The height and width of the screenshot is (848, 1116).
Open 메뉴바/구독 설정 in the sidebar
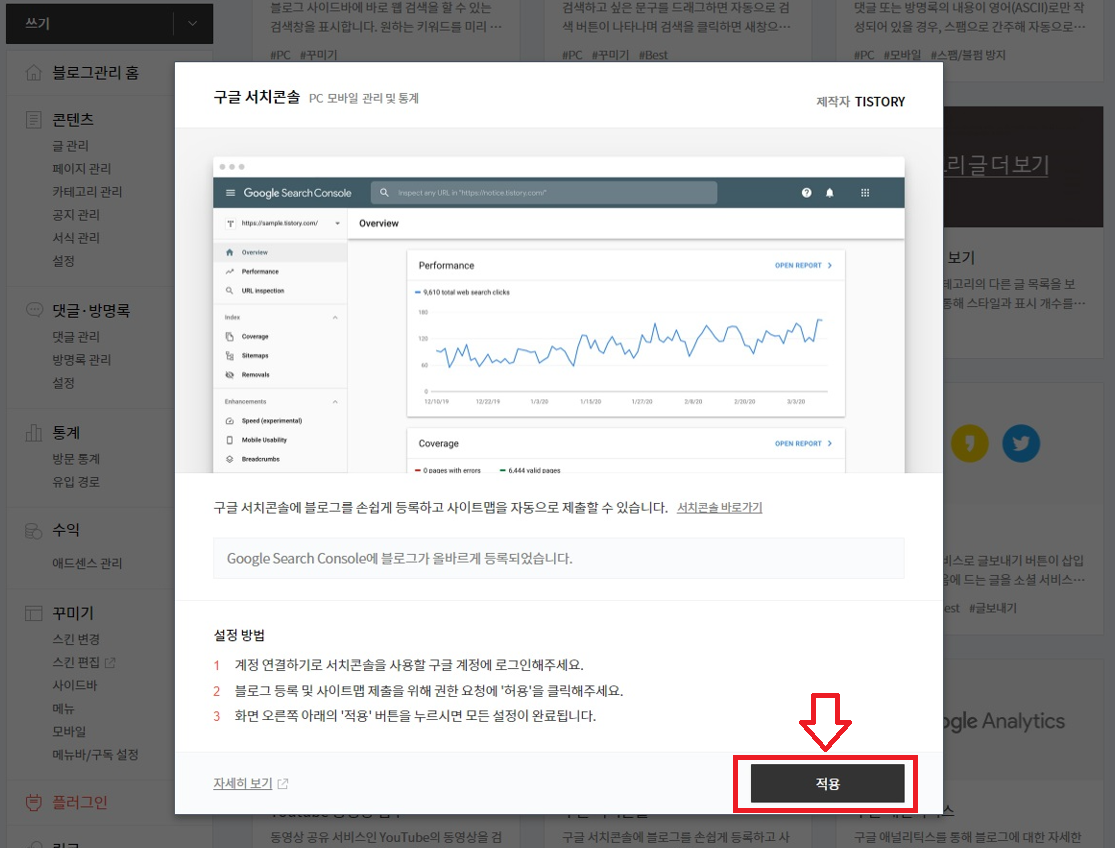click(95, 755)
